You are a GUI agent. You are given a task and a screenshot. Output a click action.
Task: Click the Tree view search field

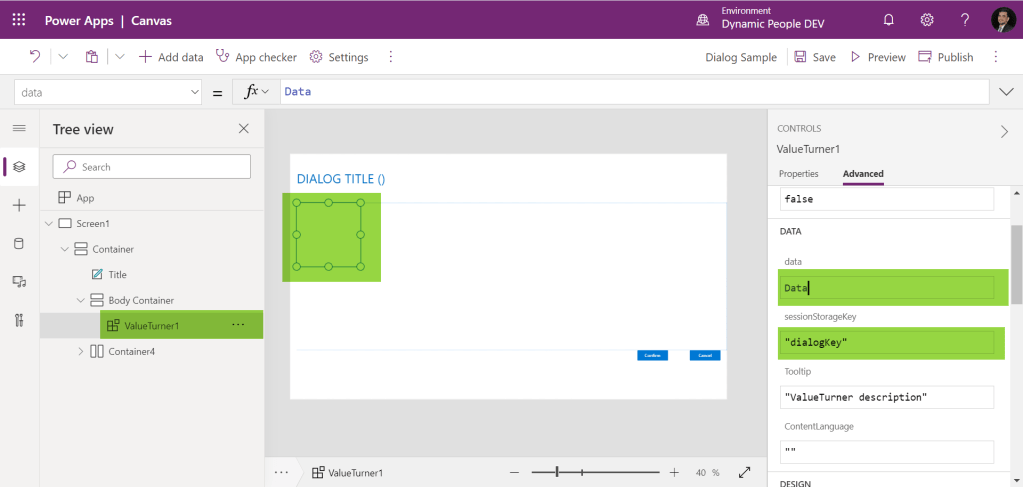(x=152, y=167)
